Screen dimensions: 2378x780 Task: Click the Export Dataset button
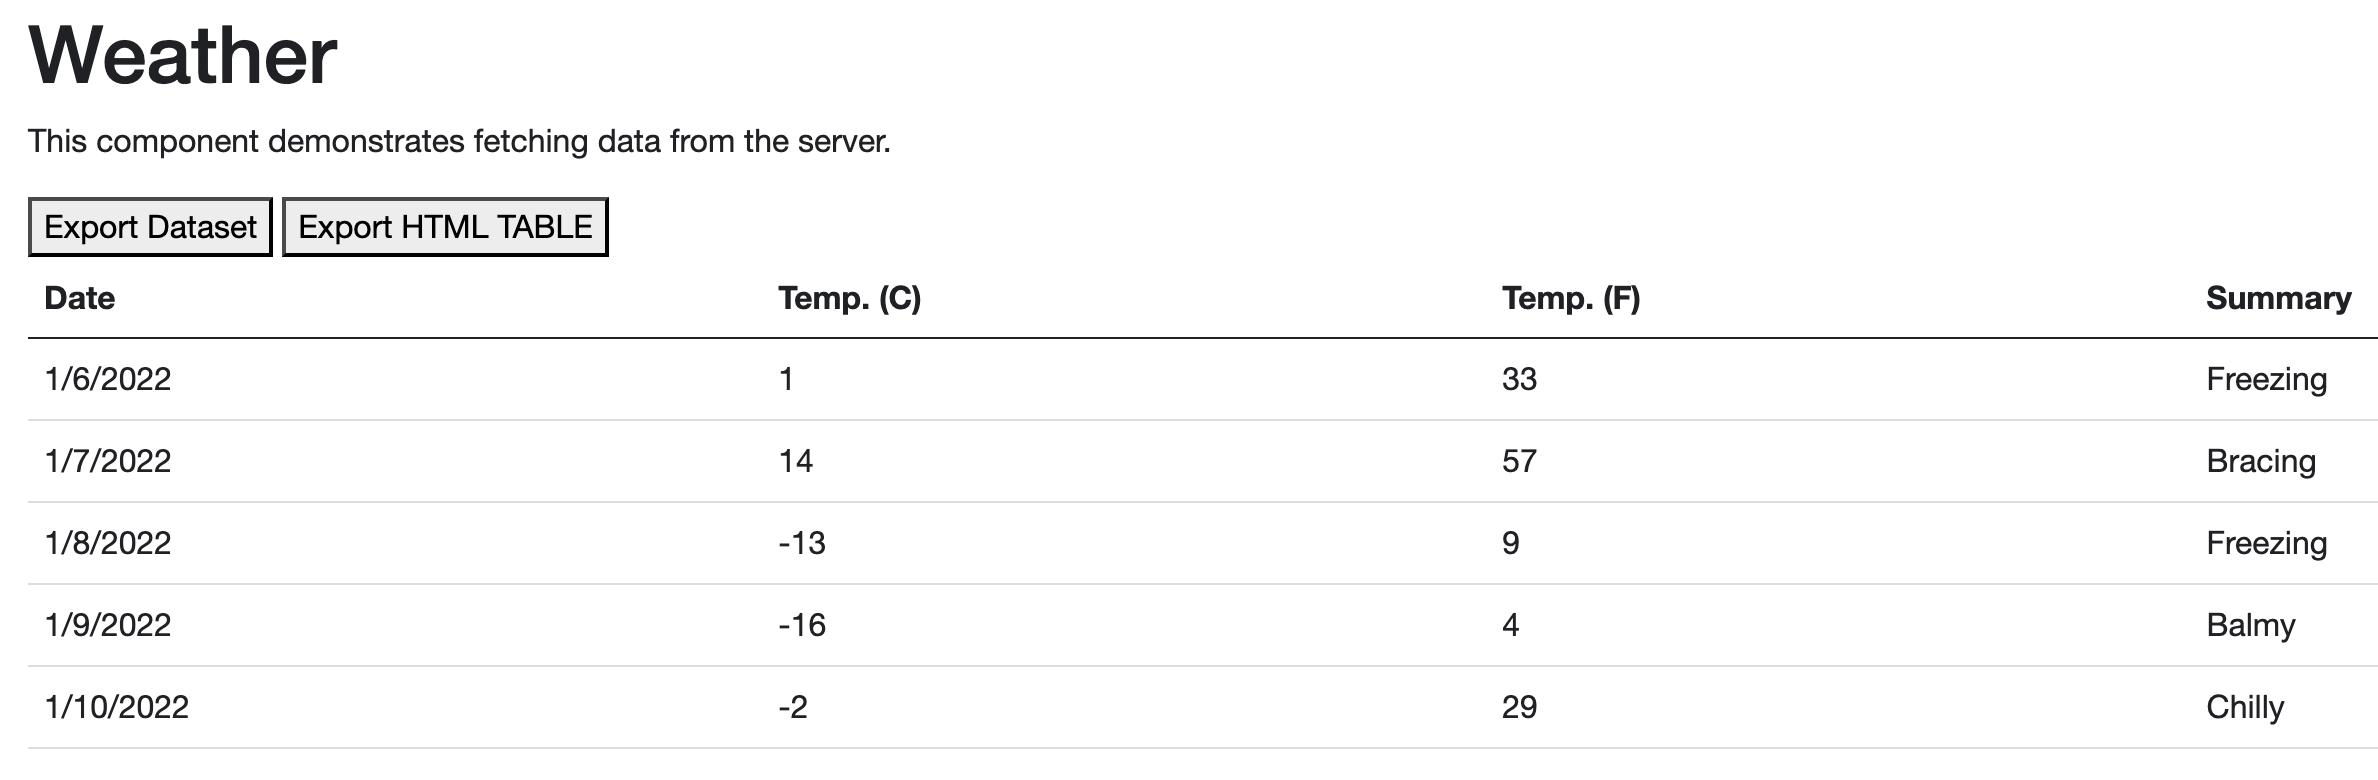click(150, 227)
